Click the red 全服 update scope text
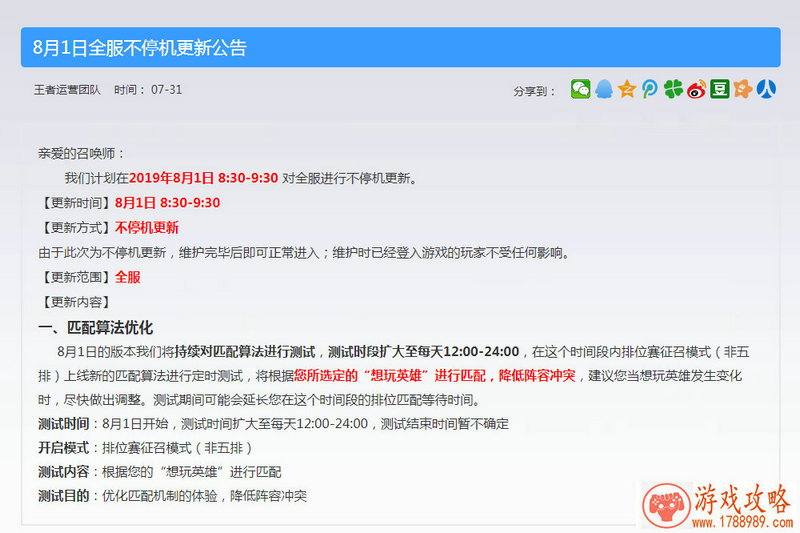This screenshot has height=533, width=800. click(127, 277)
